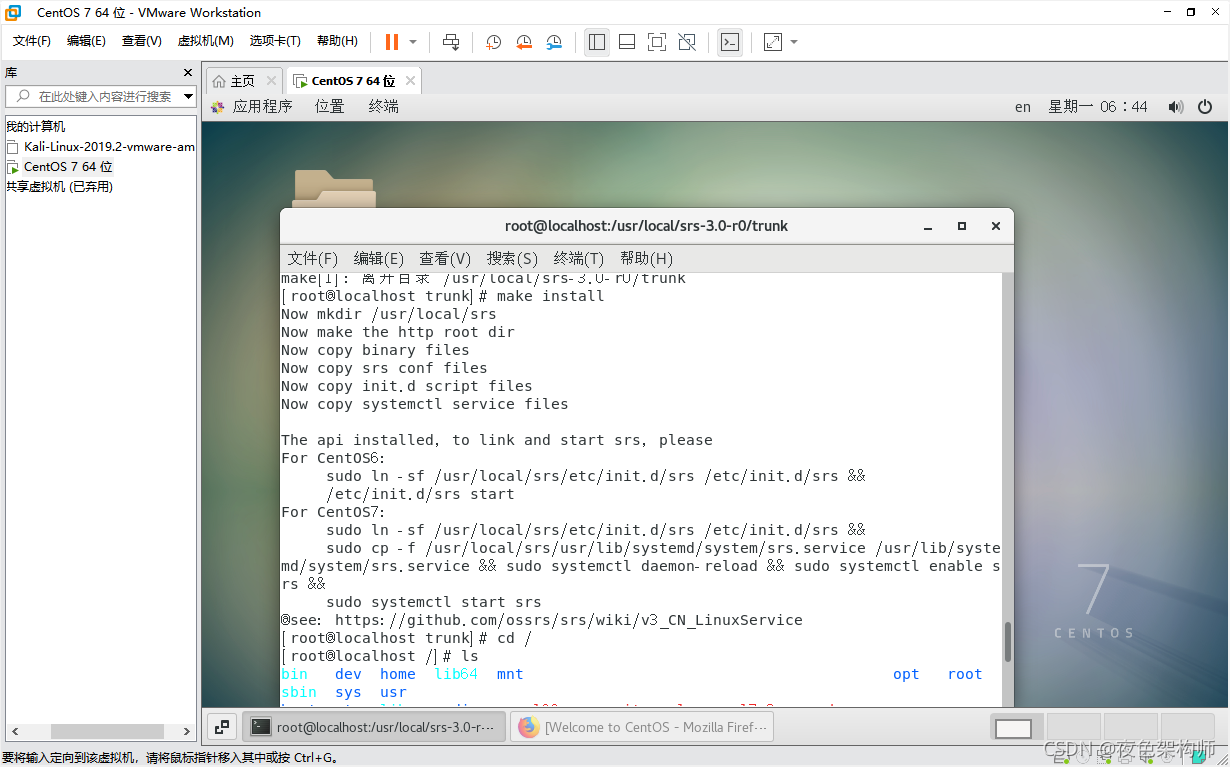Close the CentOS 7 64 位 tab
The image size is (1230, 767).
[411, 81]
